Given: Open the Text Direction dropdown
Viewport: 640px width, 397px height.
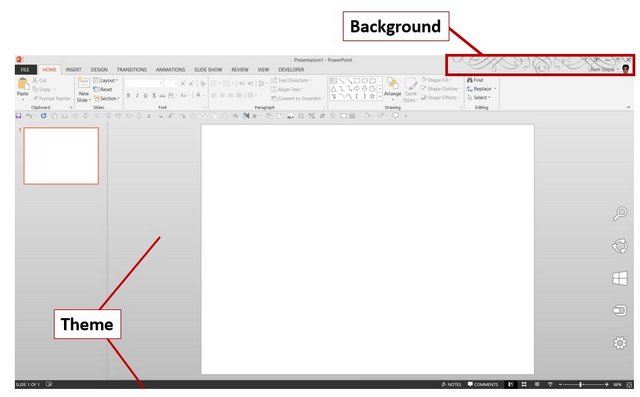Looking at the screenshot, I should tap(291, 80).
